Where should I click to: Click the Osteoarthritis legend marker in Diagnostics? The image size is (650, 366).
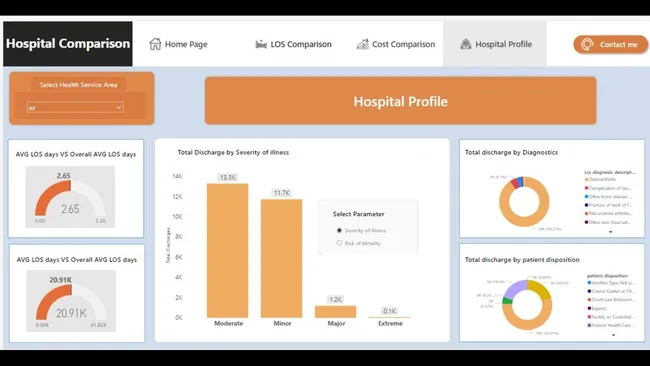tap(587, 179)
